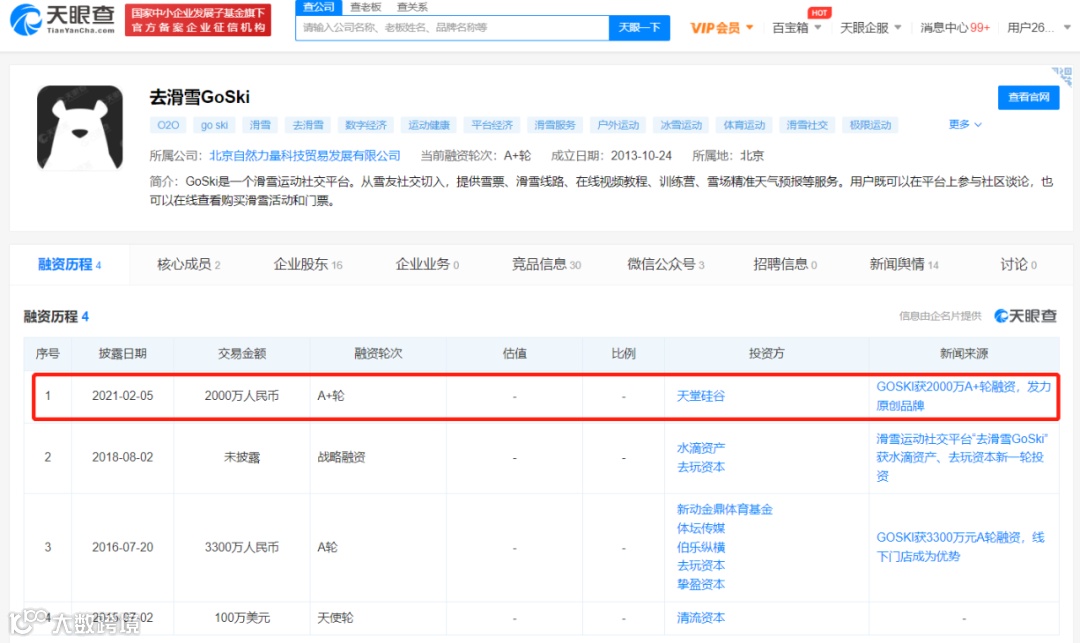Screen dimensions: 1080x643
Task: Click the HOT badge above 百宝箱
Action: [x=819, y=12]
